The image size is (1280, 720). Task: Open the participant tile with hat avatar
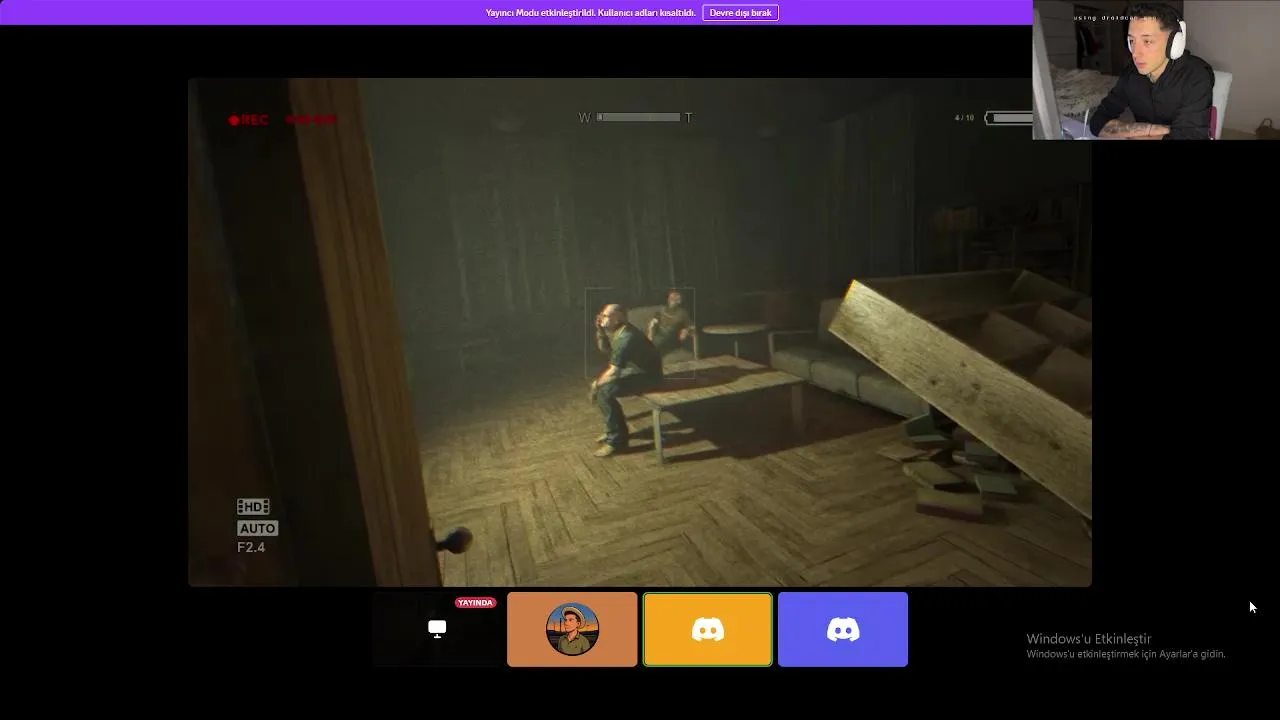pos(572,629)
